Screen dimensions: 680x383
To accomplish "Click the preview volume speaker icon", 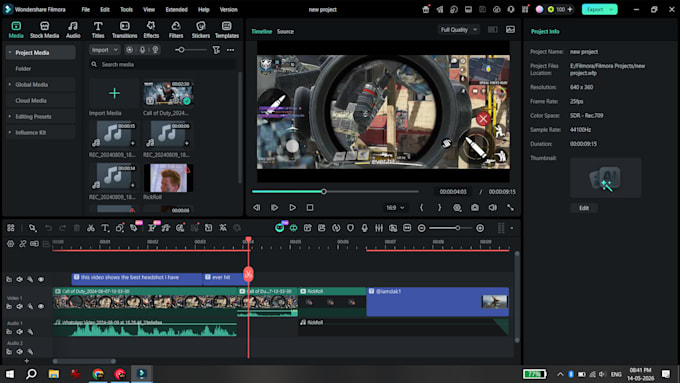I will point(493,208).
